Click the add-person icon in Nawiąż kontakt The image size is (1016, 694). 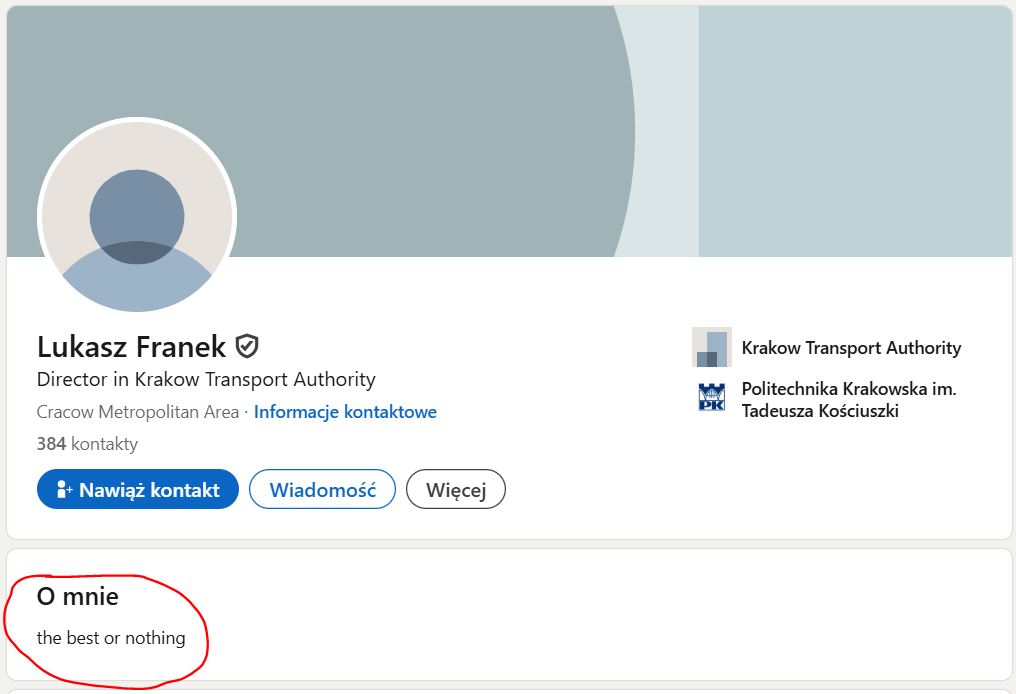click(x=65, y=490)
